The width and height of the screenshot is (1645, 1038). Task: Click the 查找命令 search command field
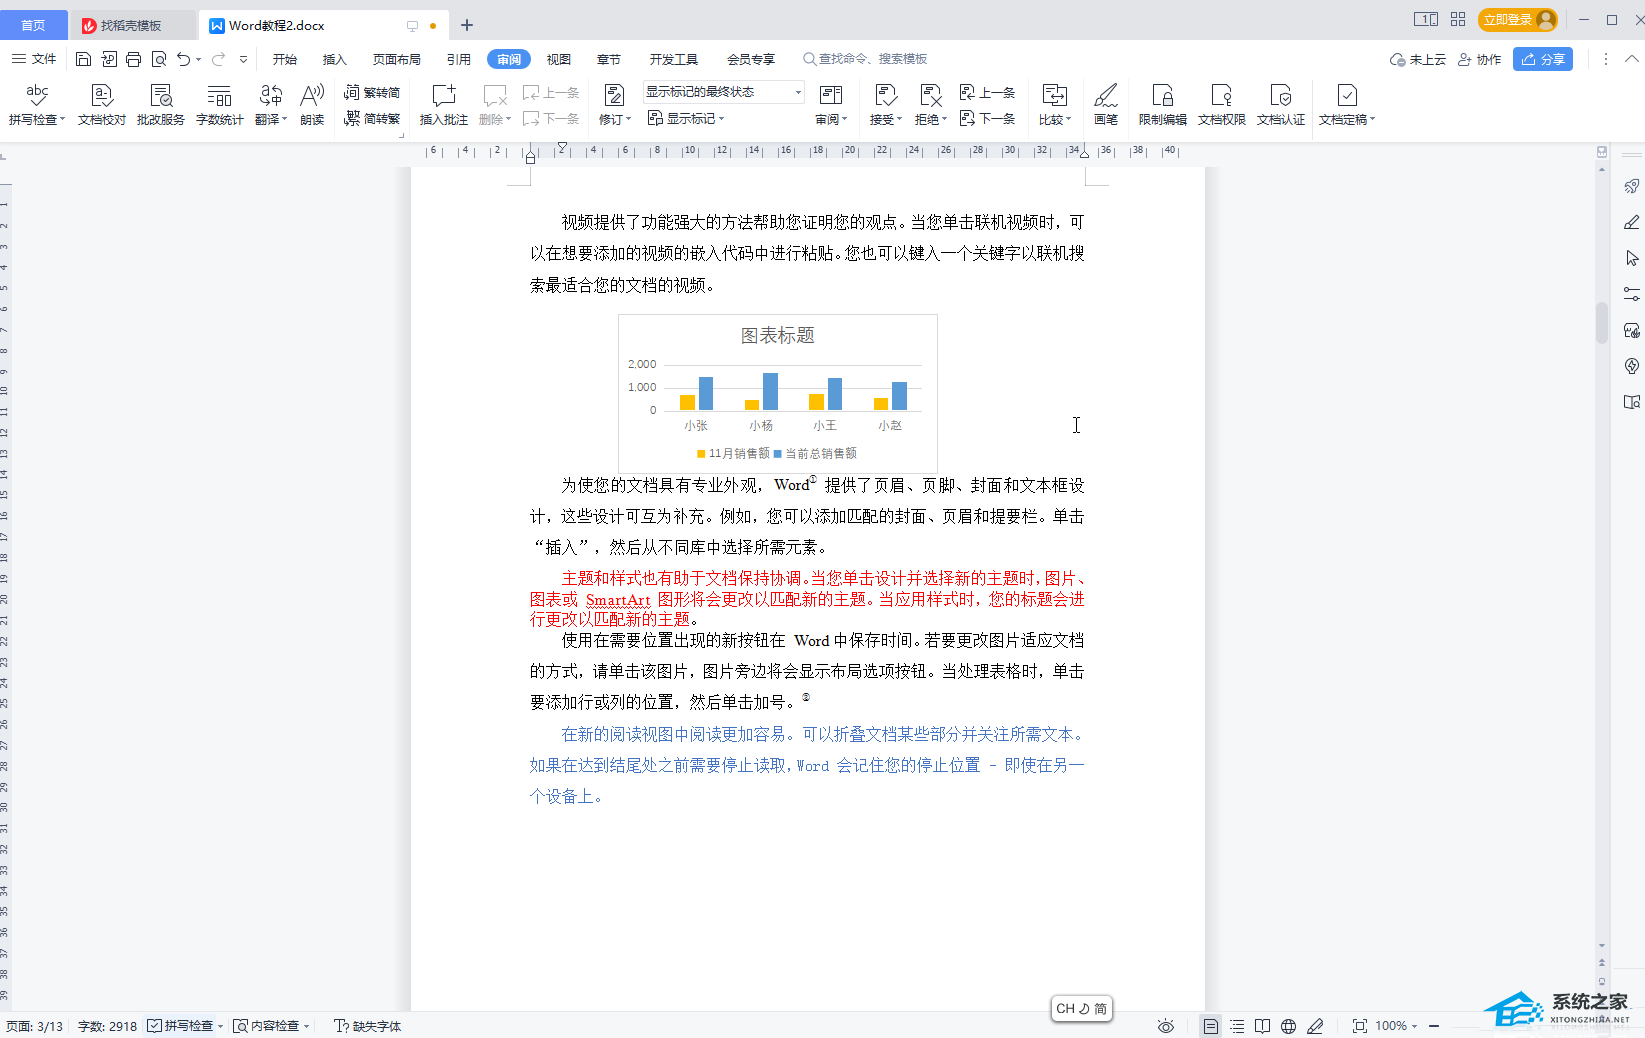[x=872, y=59]
